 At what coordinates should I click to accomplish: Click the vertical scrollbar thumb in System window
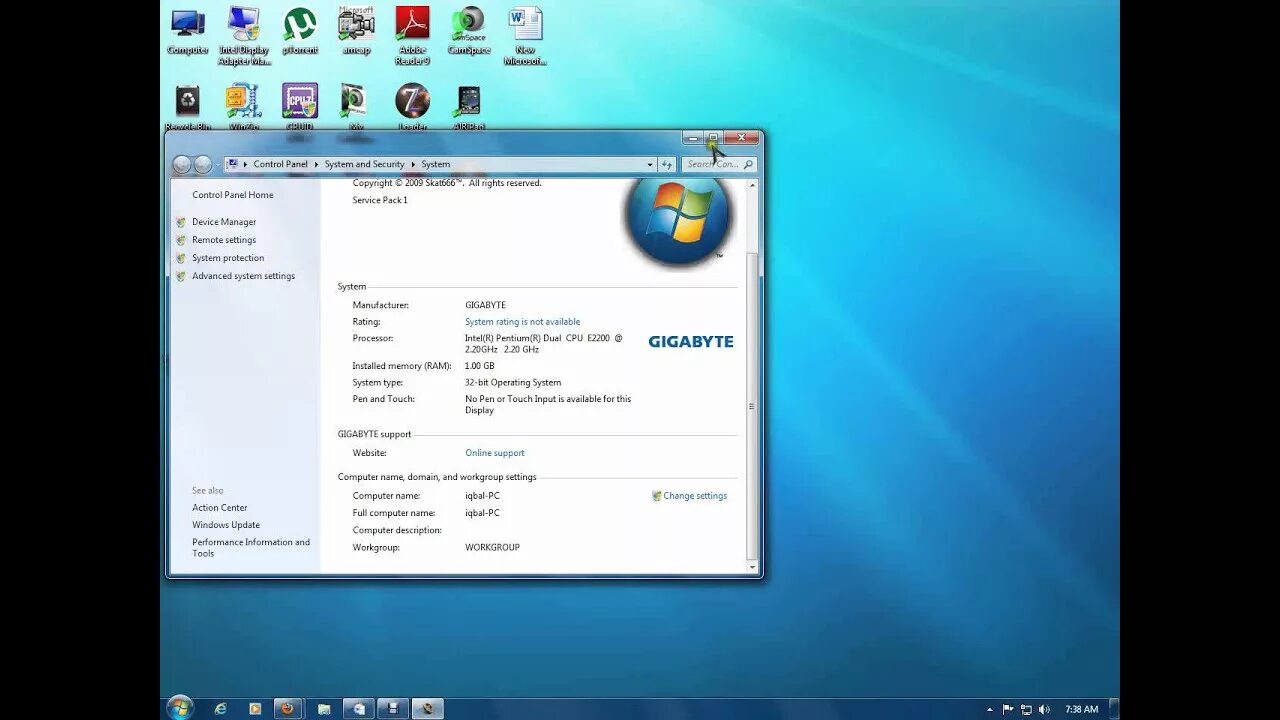point(752,406)
